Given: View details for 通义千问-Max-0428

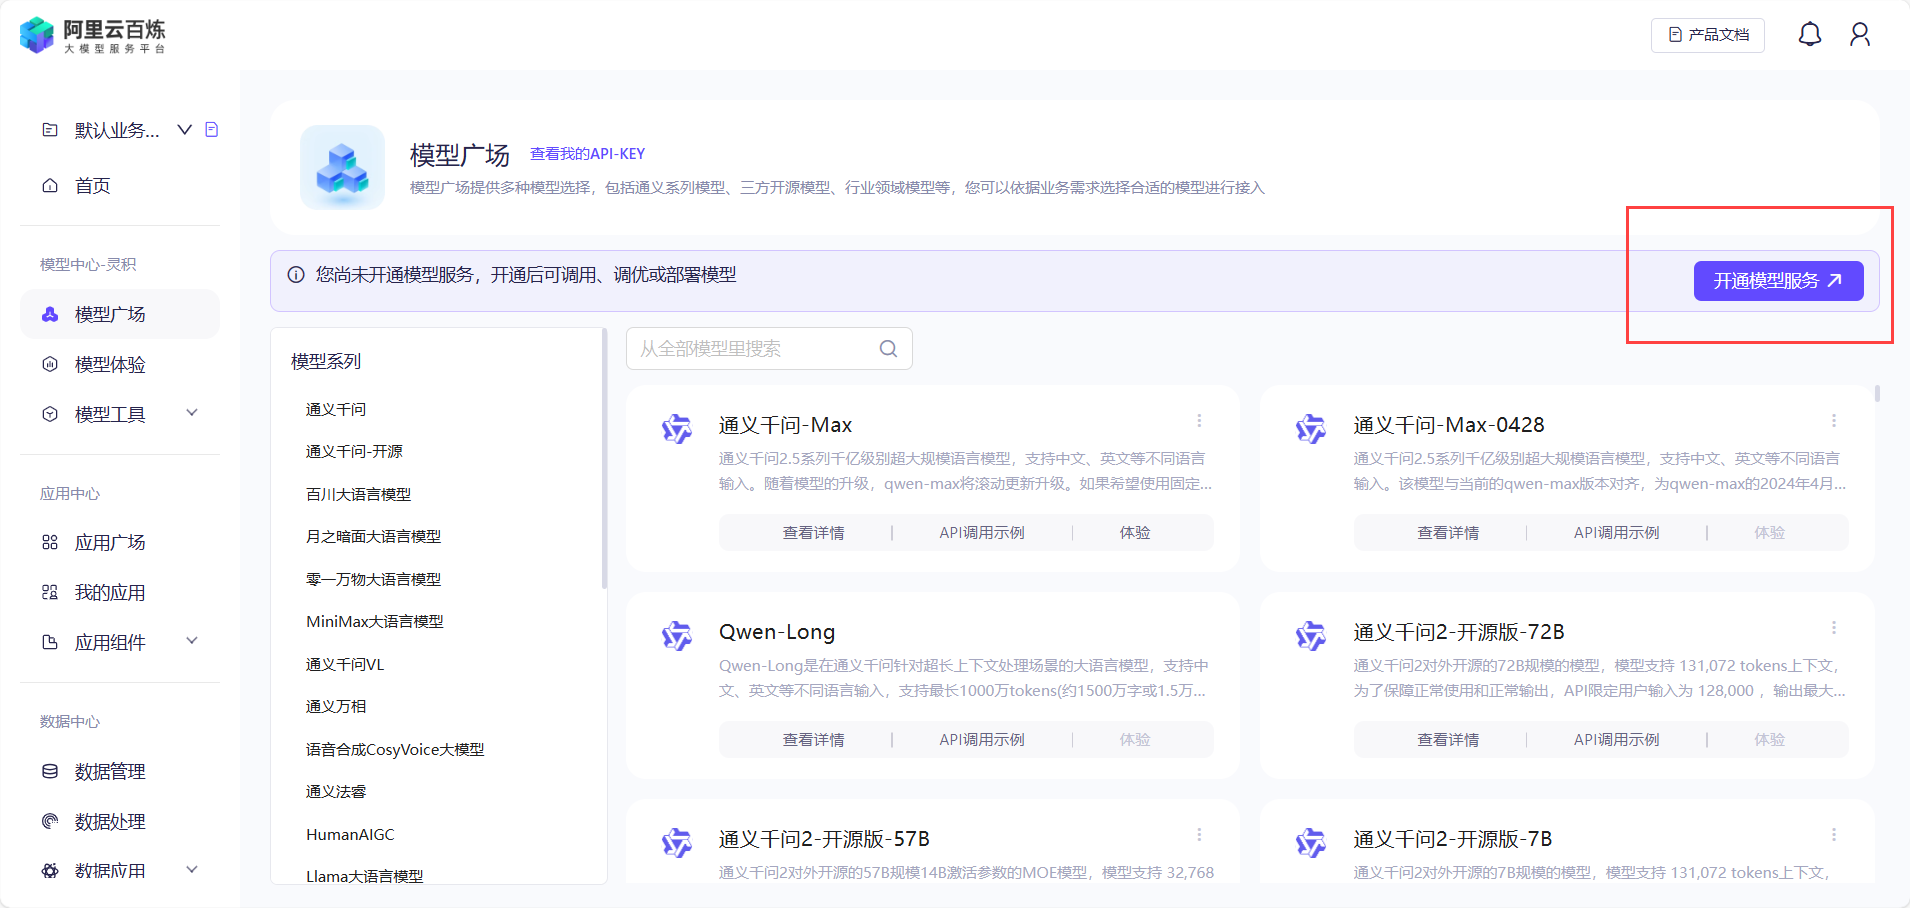Looking at the screenshot, I should click(x=1448, y=533).
